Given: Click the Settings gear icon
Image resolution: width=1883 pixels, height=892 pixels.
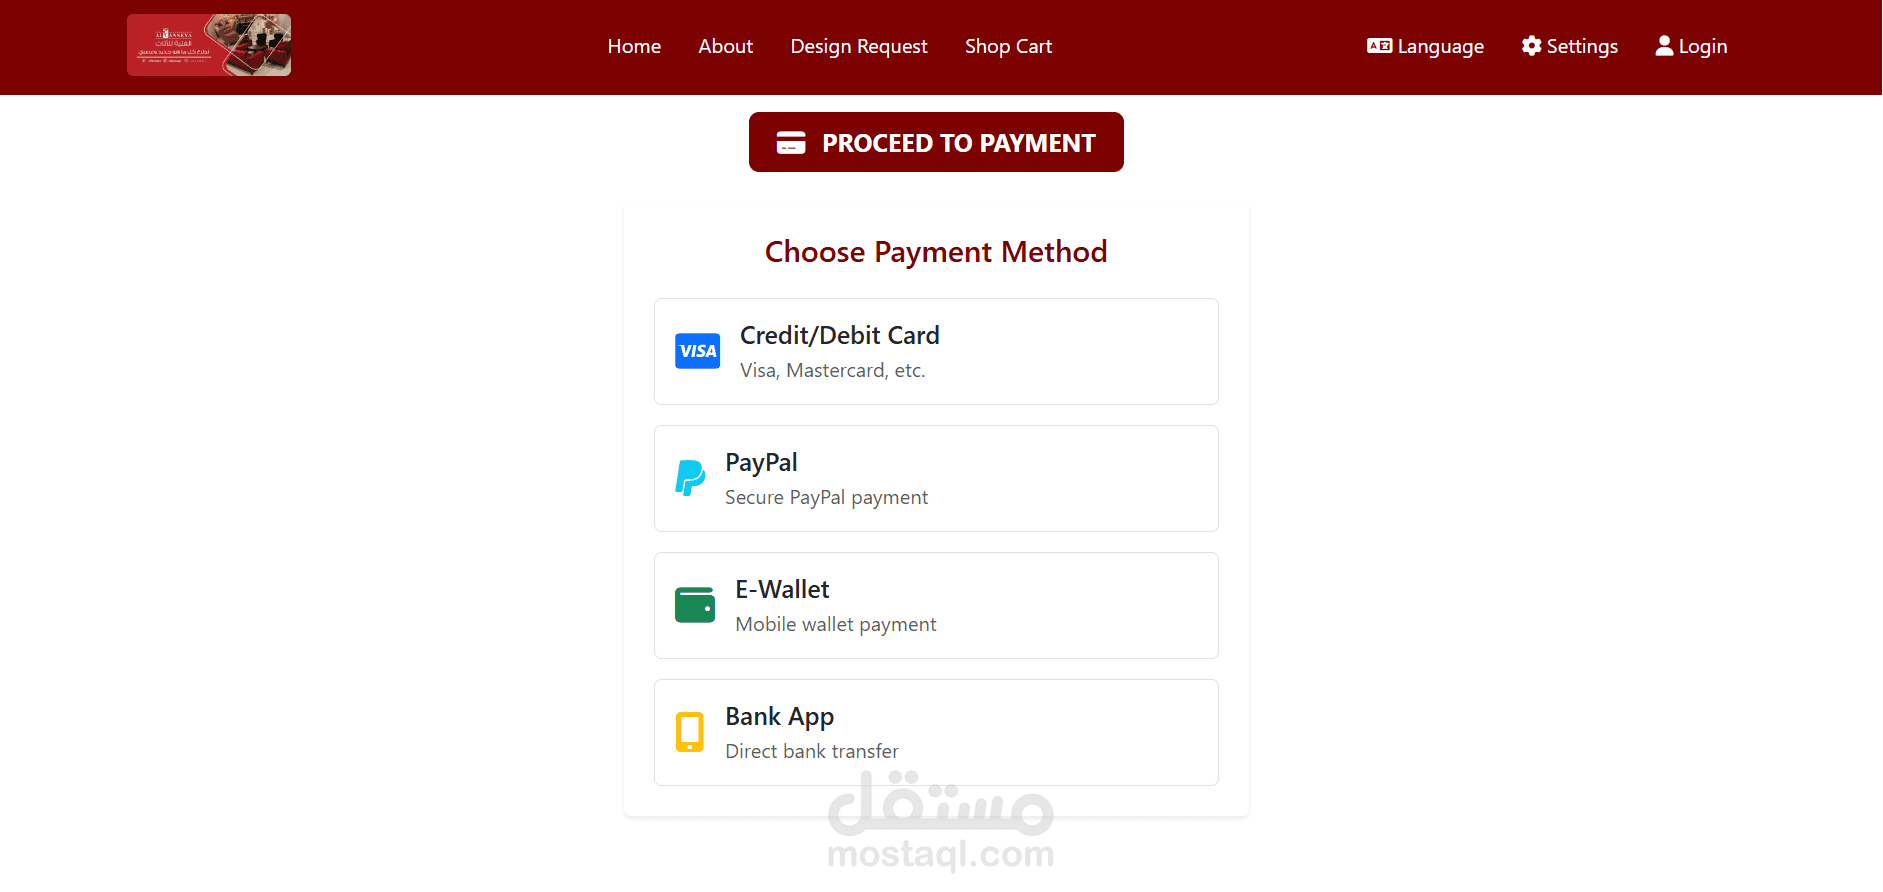Looking at the screenshot, I should [1531, 46].
